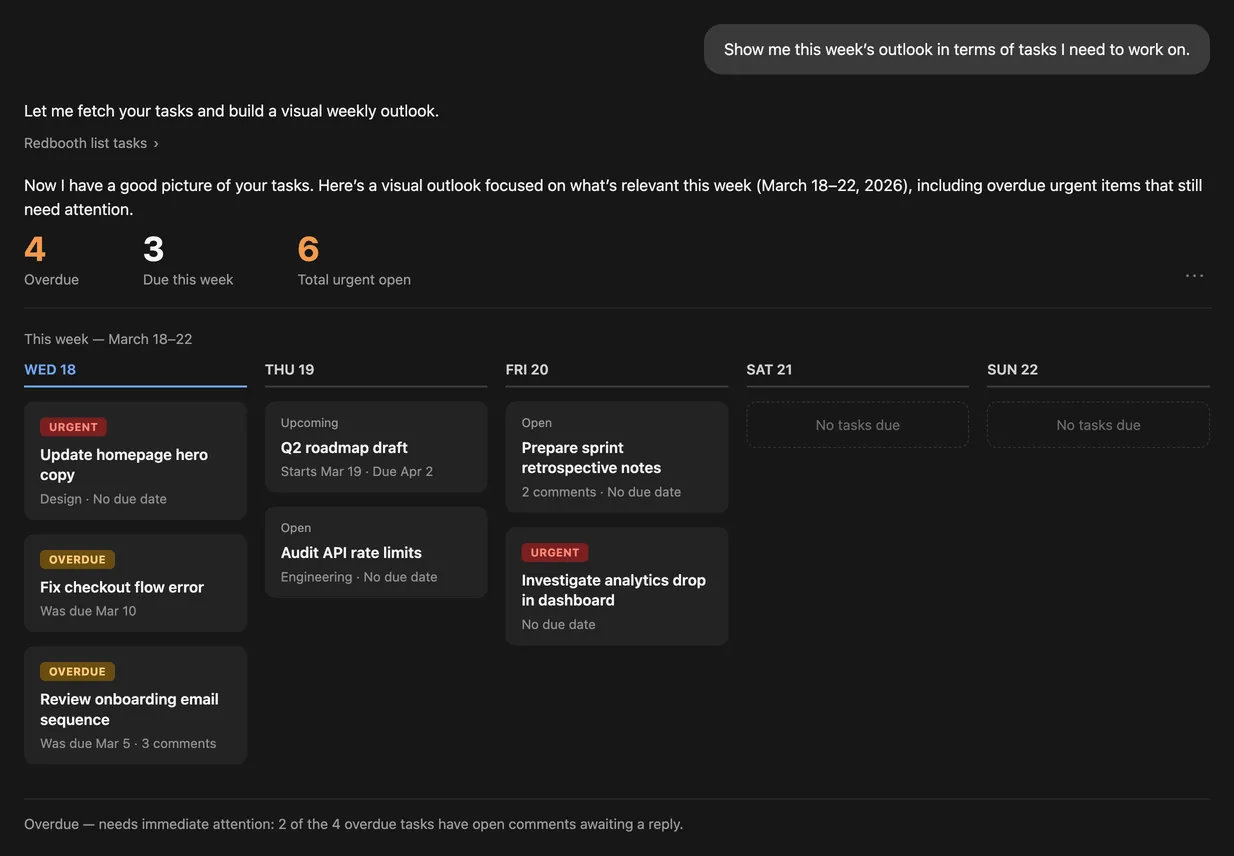The height and width of the screenshot is (856, 1234).
Task: Open the Prepare sprint retrospective notes task
Action: click(617, 457)
